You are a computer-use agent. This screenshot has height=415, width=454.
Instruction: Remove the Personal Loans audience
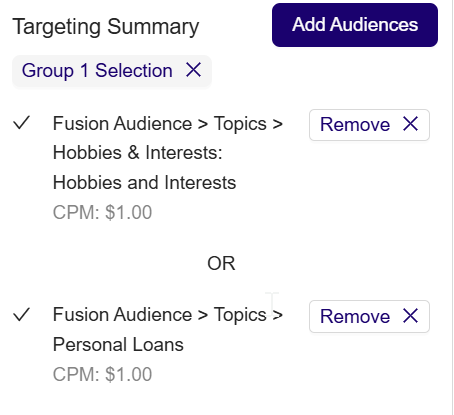coord(369,316)
